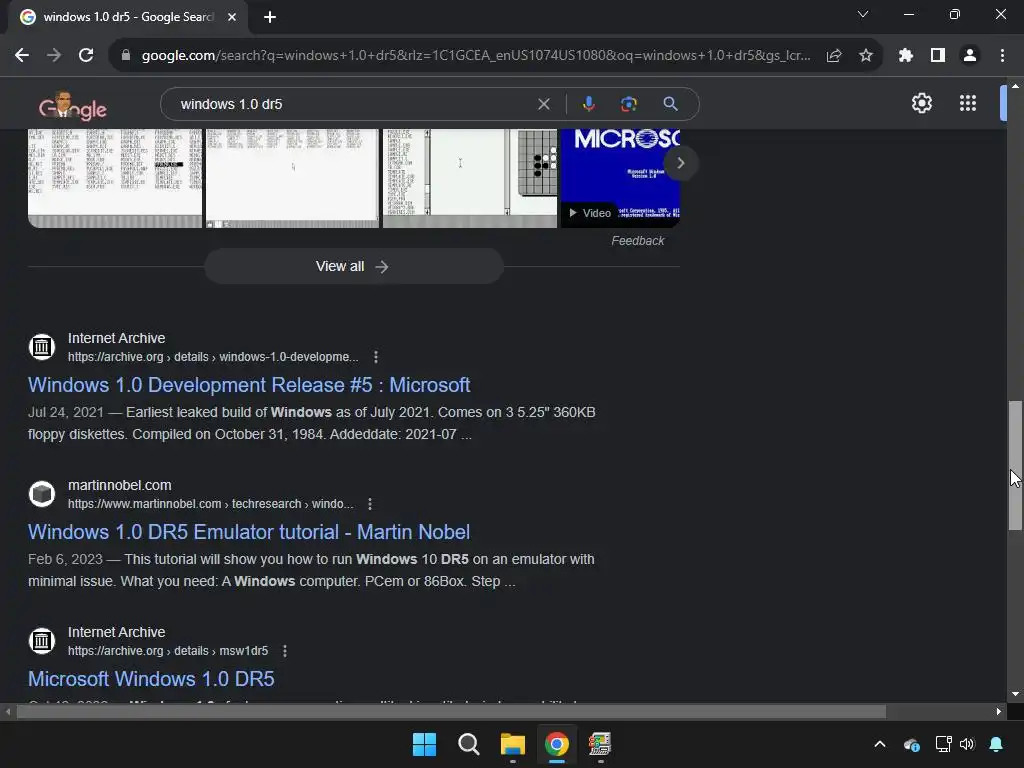Screen dimensions: 1024x768
Task: Select the windows 1.0 dr5 tab
Action: [128, 17]
